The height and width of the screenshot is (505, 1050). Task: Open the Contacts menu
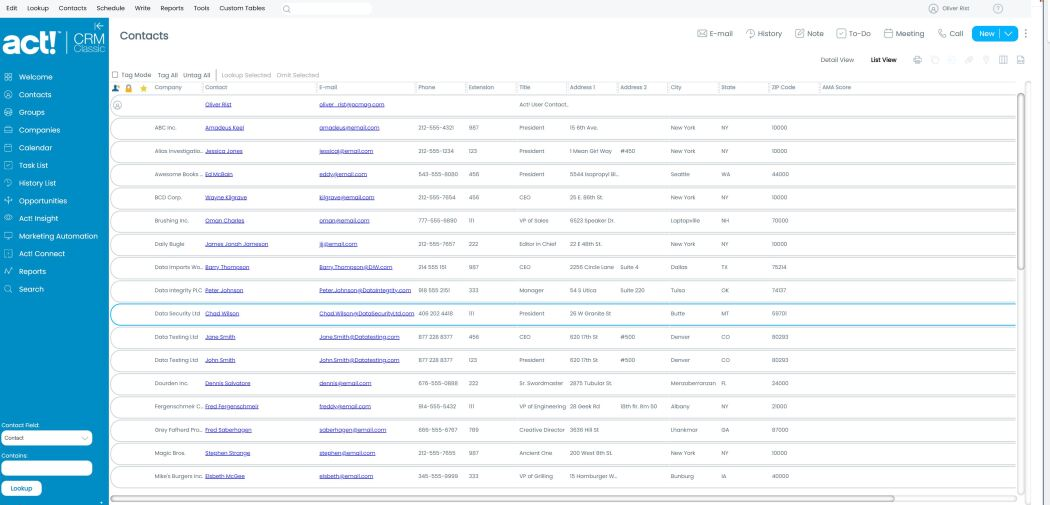[x=72, y=9]
